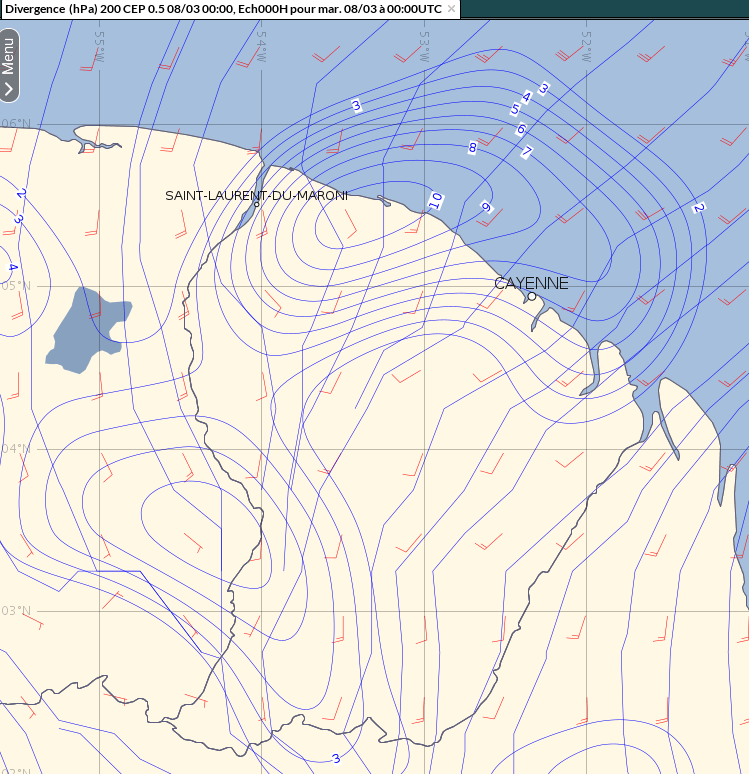Click the Saint-Laurent-du-Maroni city marker
The image size is (749, 774).
(257, 204)
